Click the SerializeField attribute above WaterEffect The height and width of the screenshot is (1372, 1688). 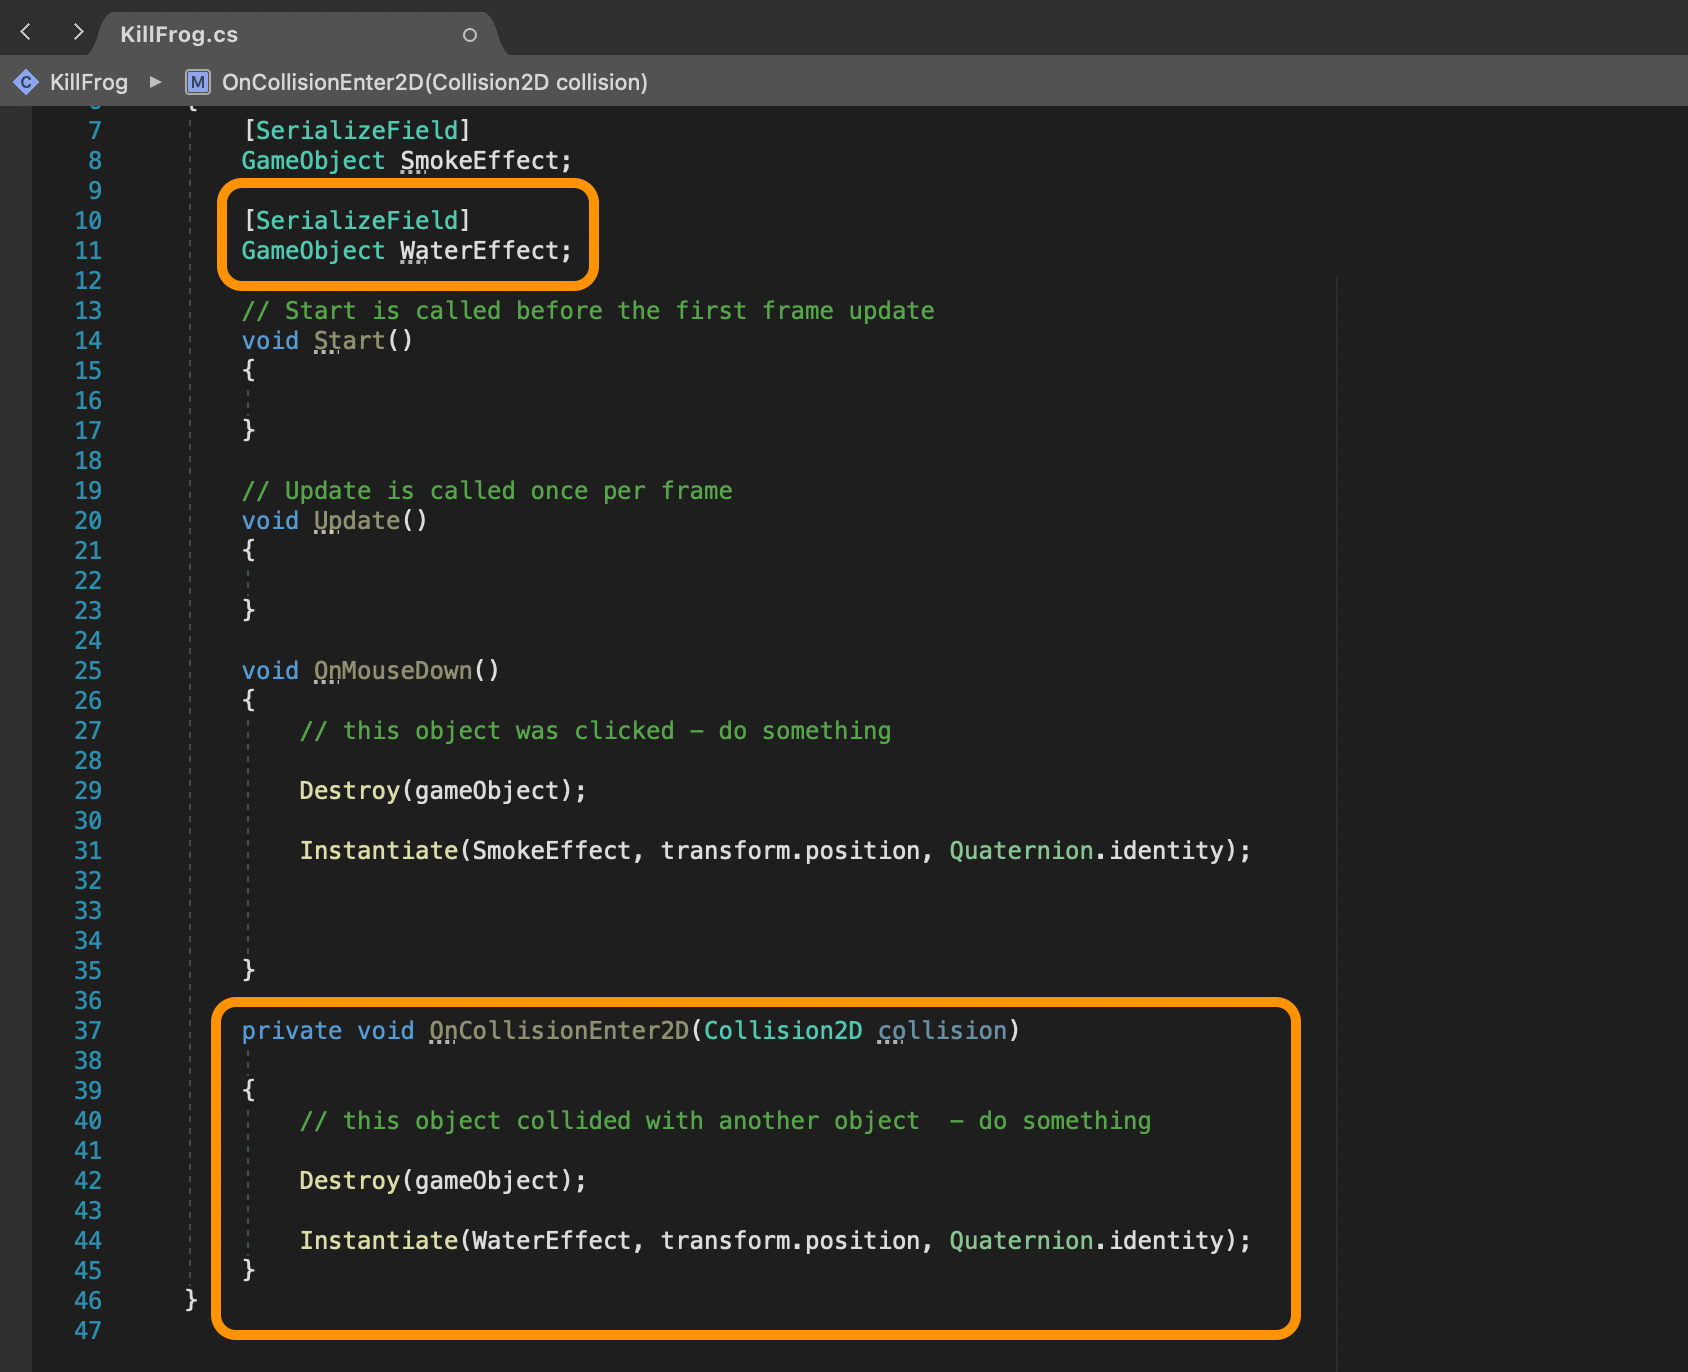tap(357, 220)
